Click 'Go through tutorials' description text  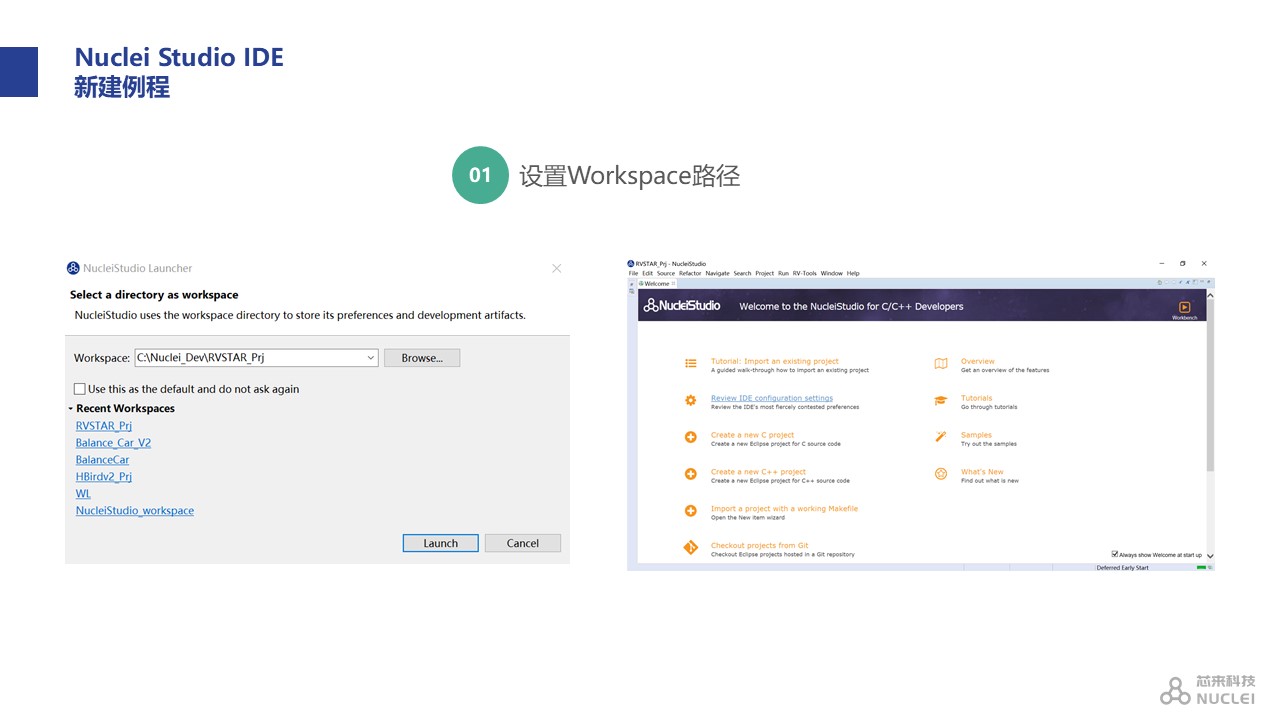(989, 407)
